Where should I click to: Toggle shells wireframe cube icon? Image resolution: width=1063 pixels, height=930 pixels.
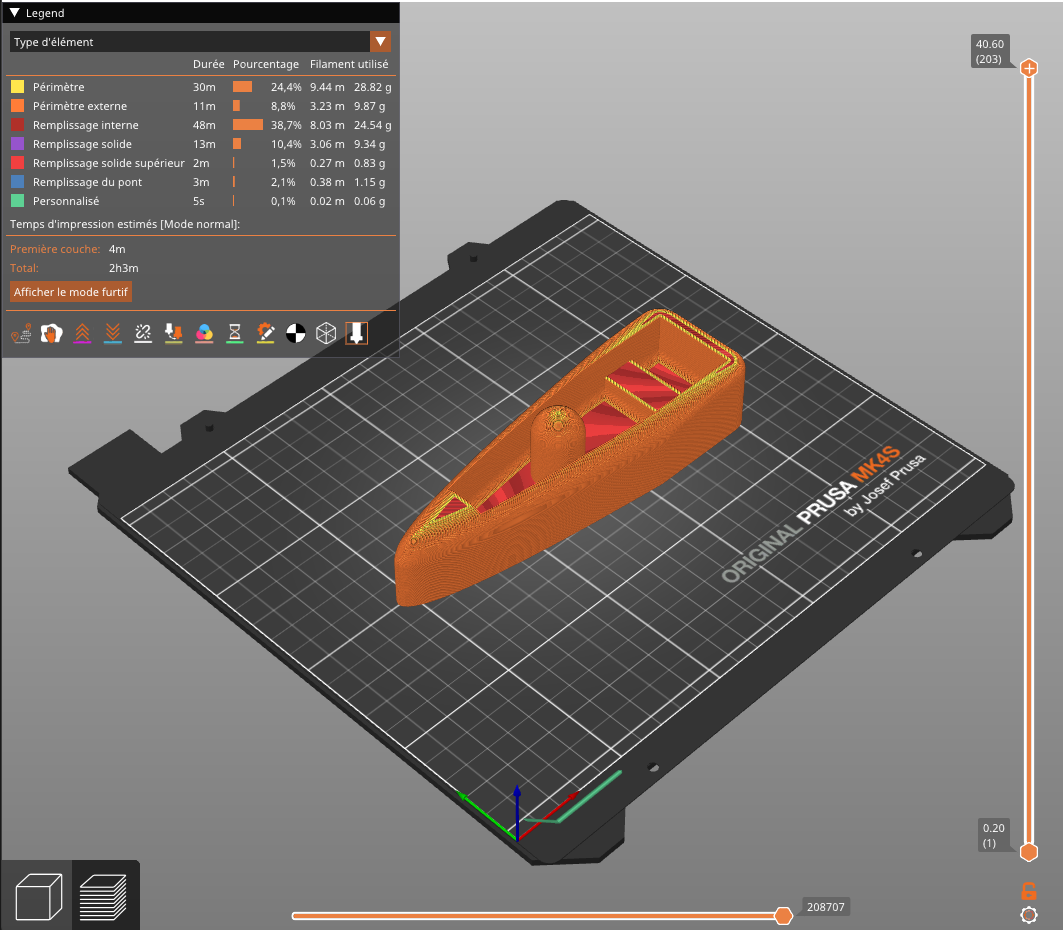tap(326, 334)
